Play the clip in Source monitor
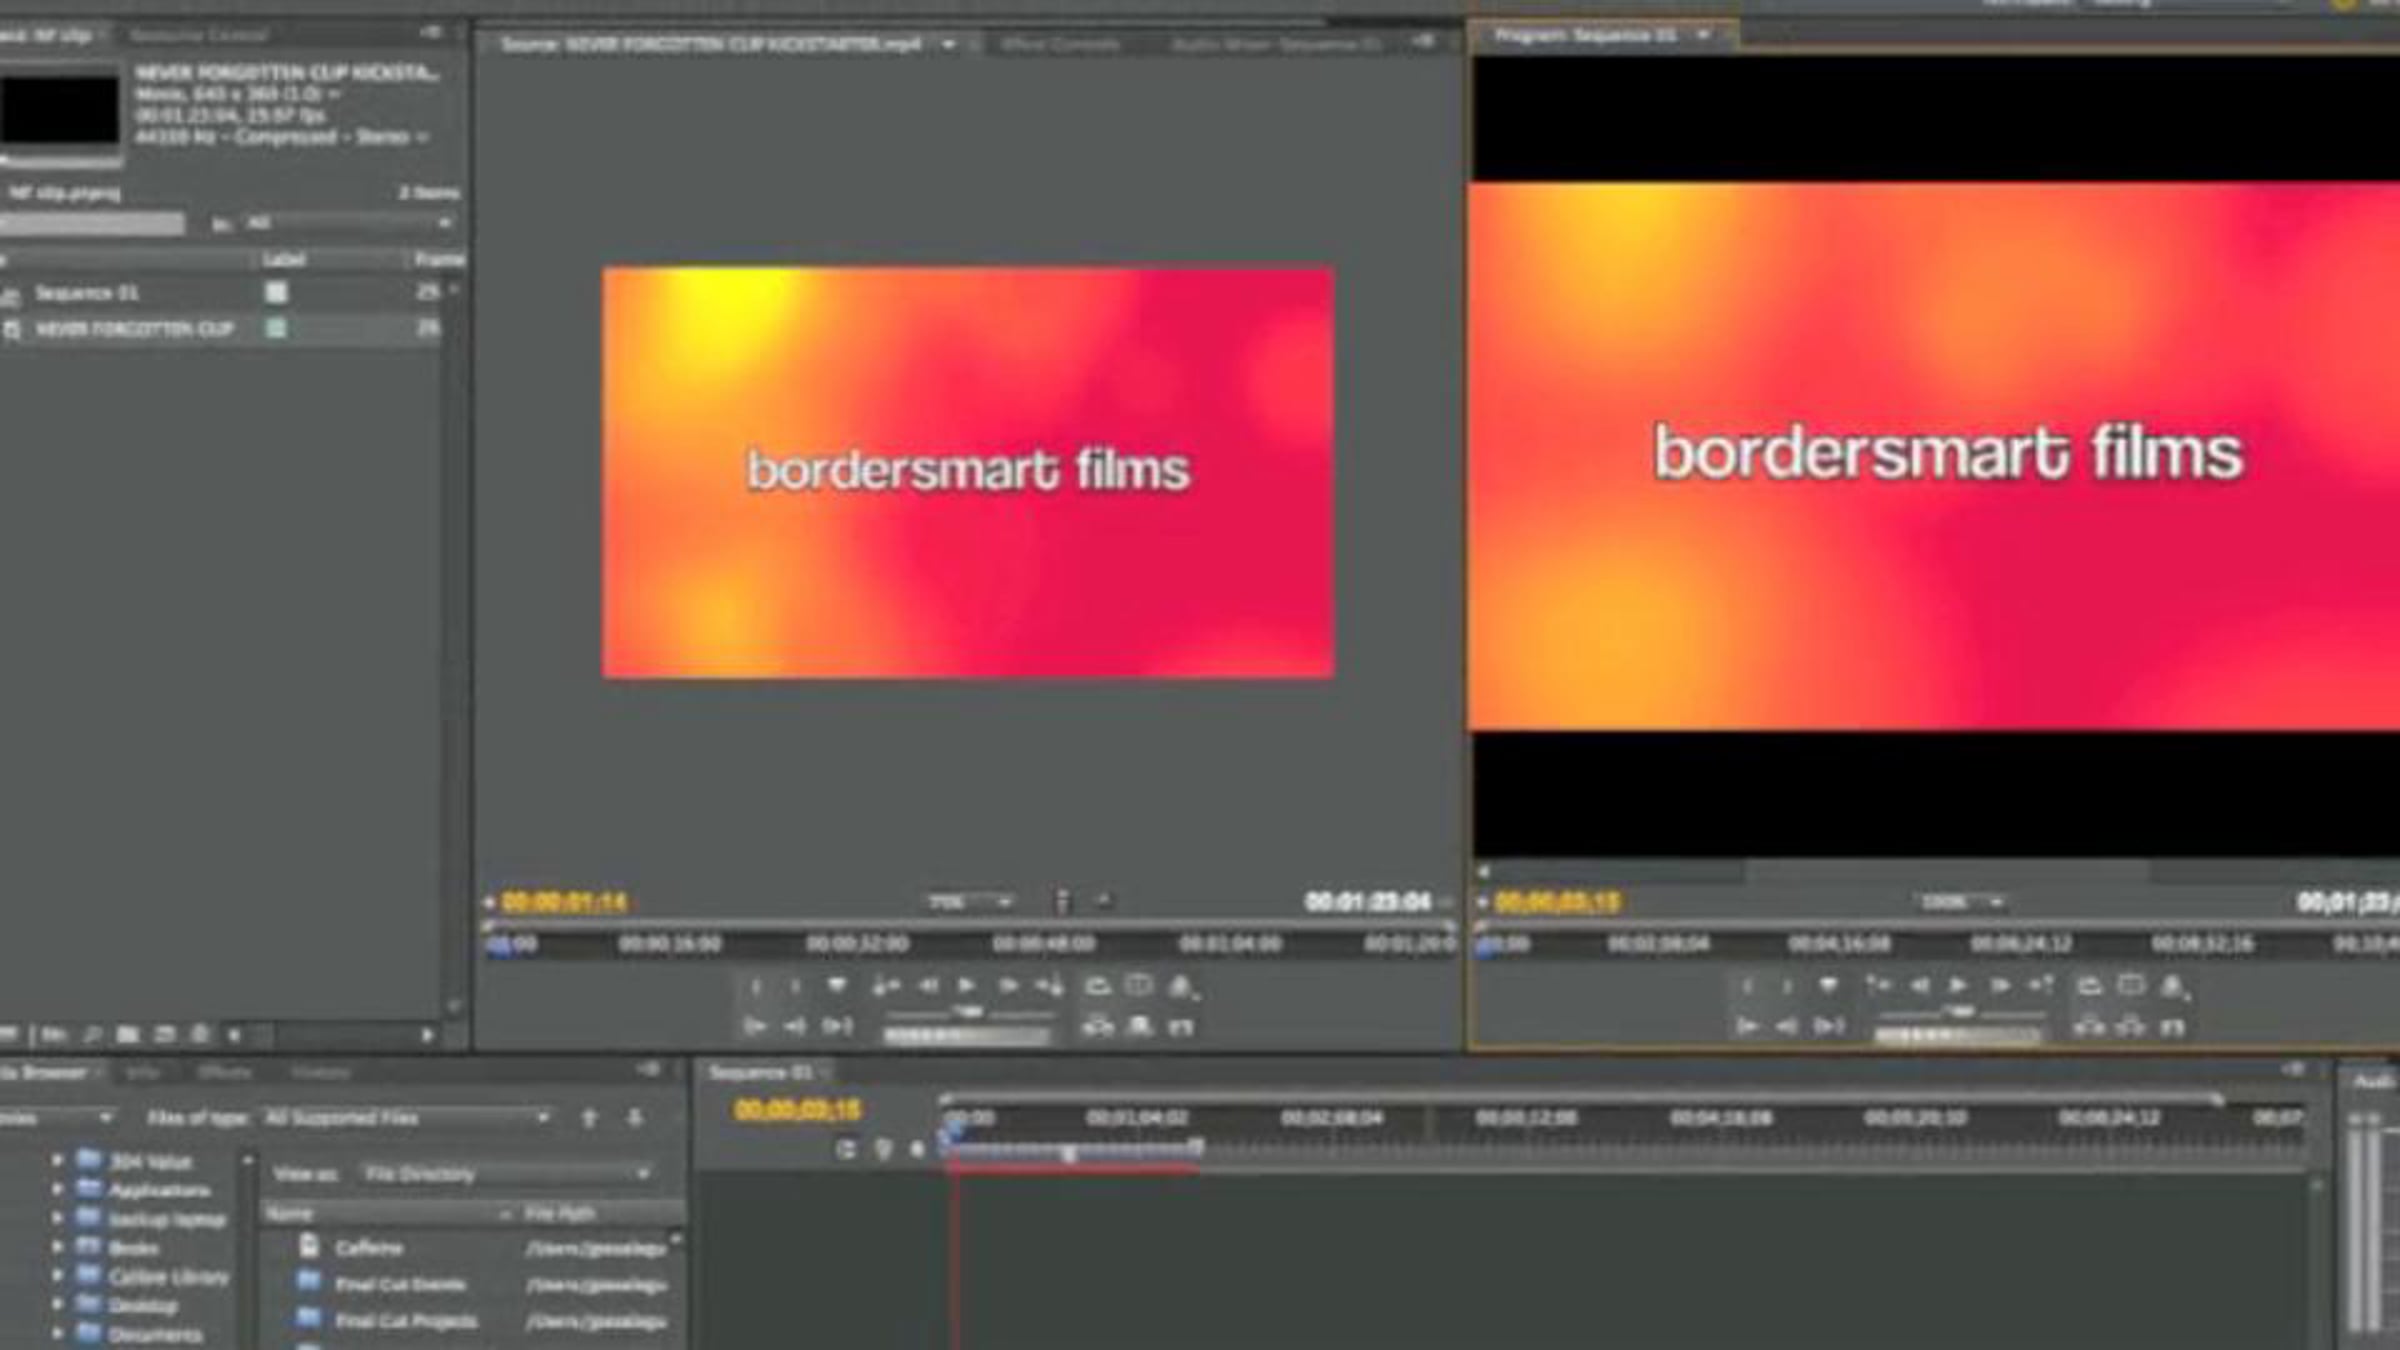The width and height of the screenshot is (2400, 1350). 966,986
